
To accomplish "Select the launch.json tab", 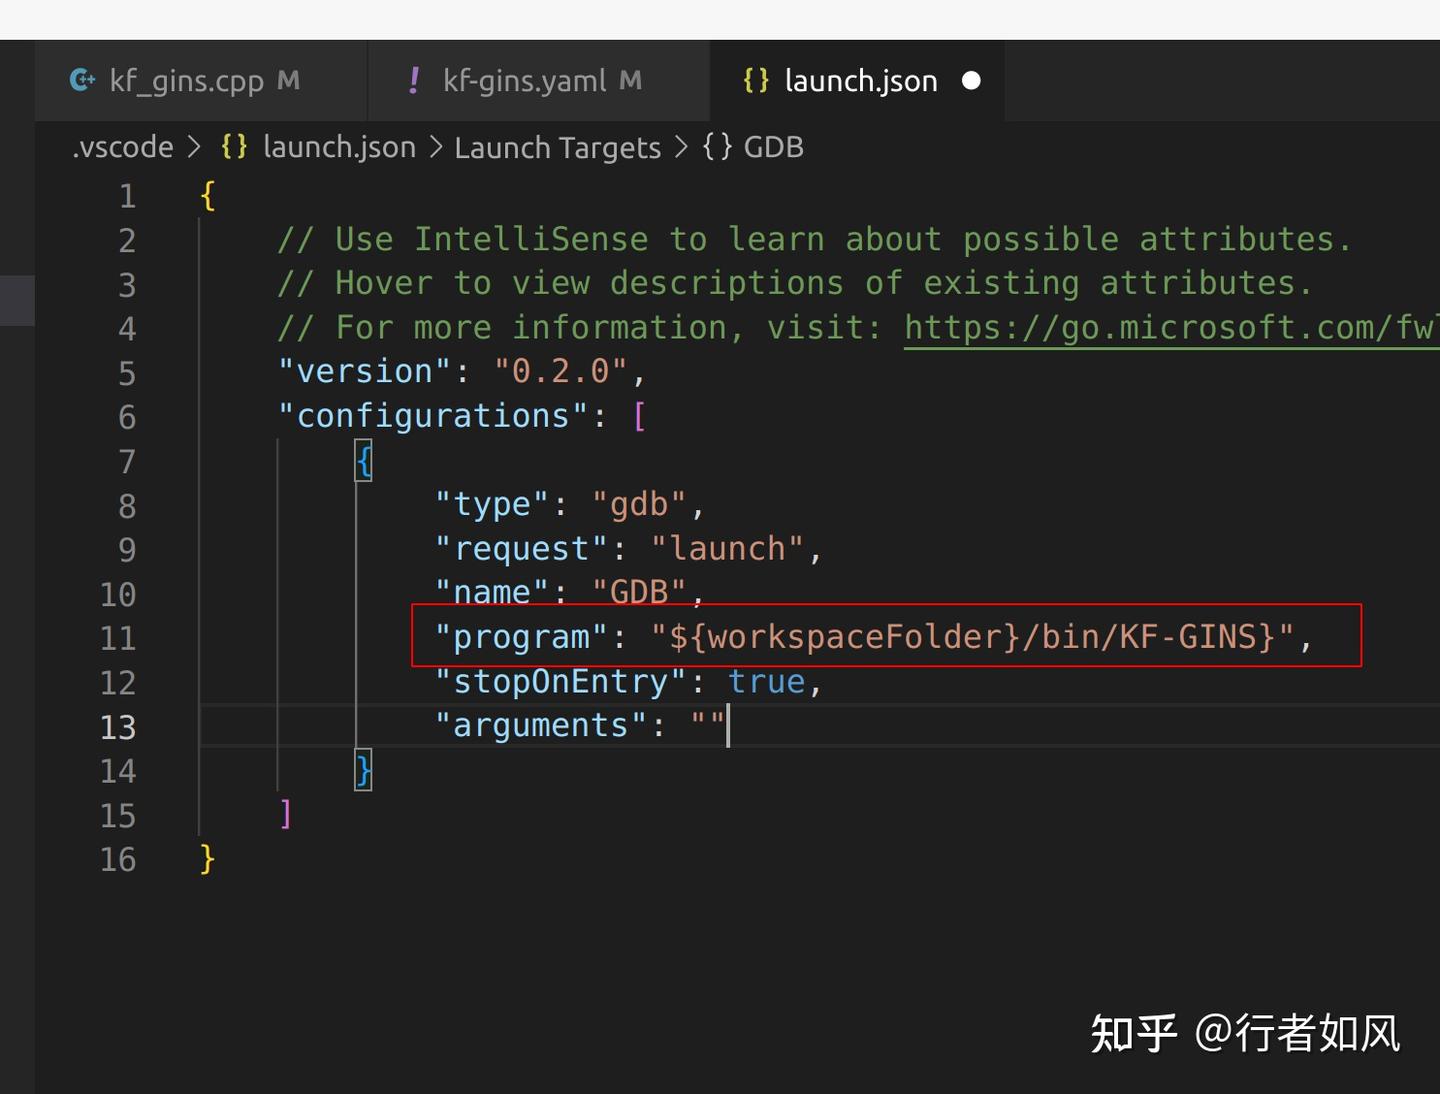I will point(860,80).
